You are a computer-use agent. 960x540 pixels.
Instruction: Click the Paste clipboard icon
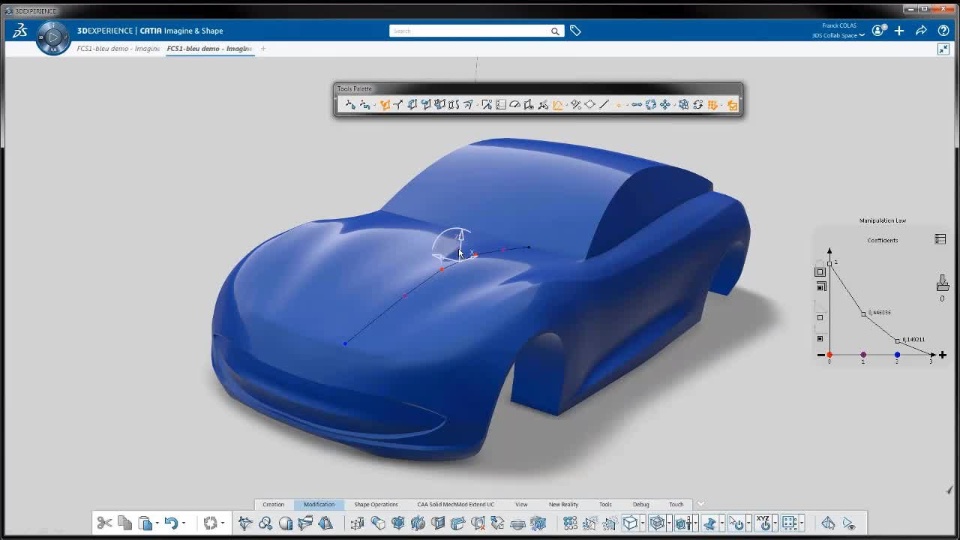[145, 523]
